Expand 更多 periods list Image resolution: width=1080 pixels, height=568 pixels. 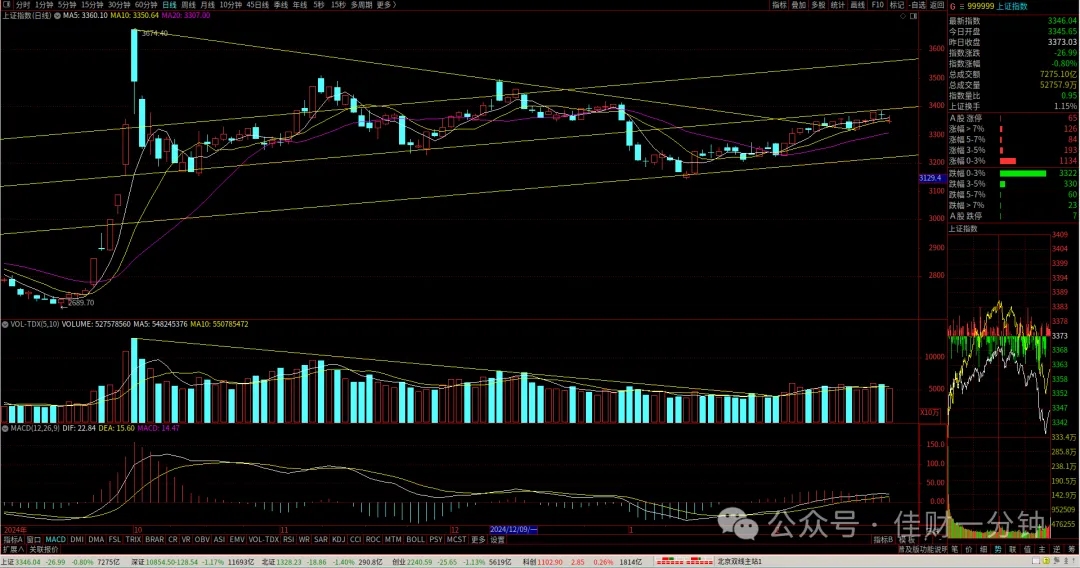386,5
